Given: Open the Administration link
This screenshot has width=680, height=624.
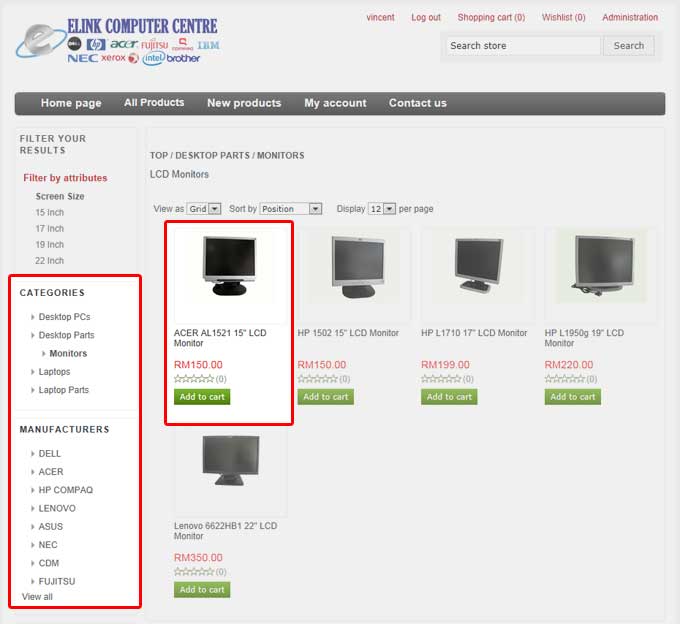Looking at the screenshot, I should 630,17.
